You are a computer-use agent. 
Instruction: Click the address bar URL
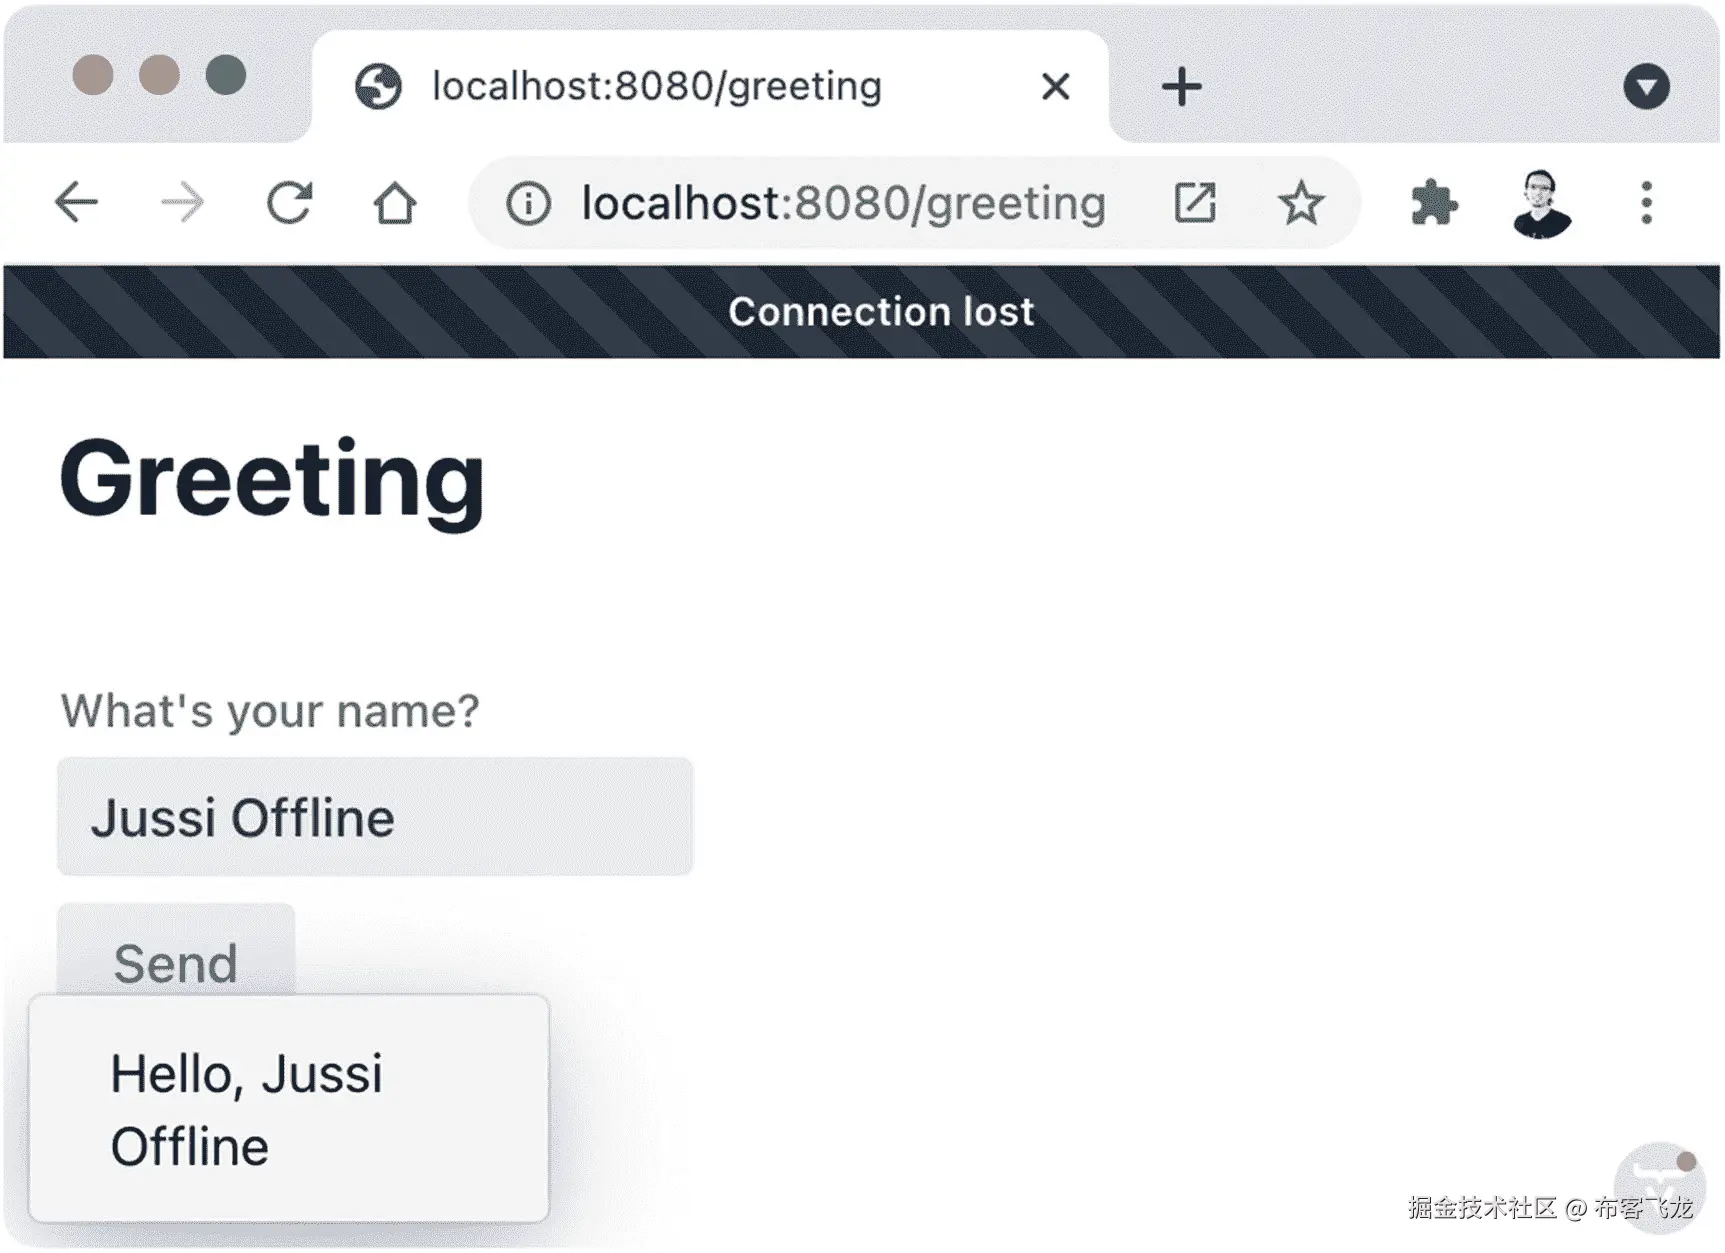[842, 204]
